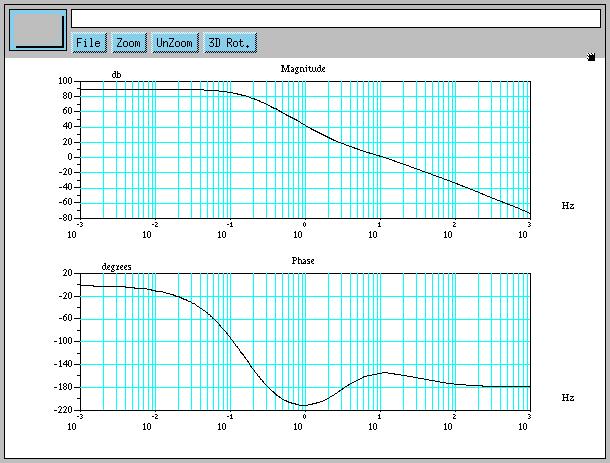This screenshot has width=610, height=463.
Task: Click the -220 tick on Phase axis
Action: [x=62, y=410]
